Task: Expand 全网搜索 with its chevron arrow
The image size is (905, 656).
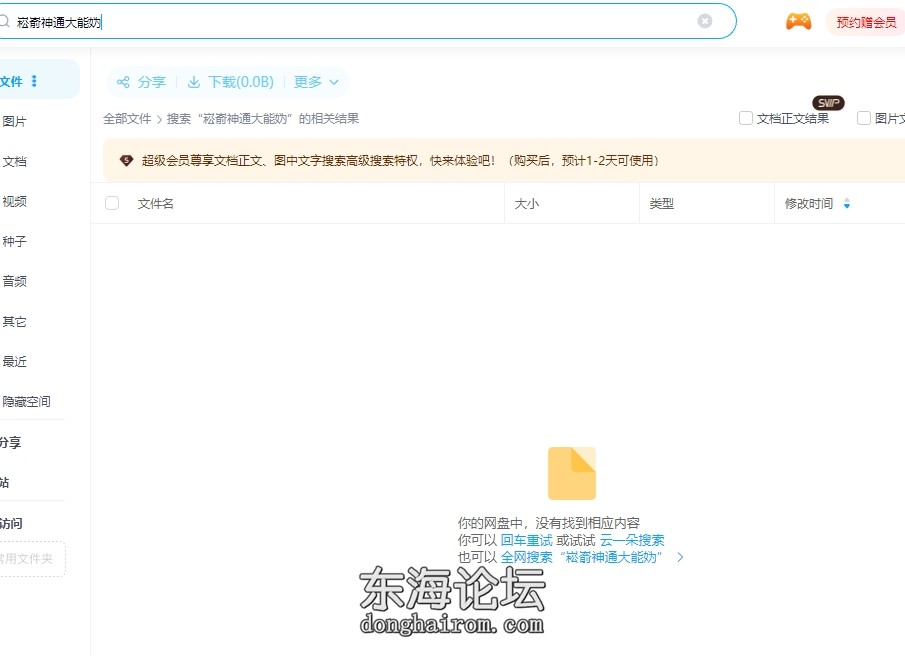Action: click(680, 557)
